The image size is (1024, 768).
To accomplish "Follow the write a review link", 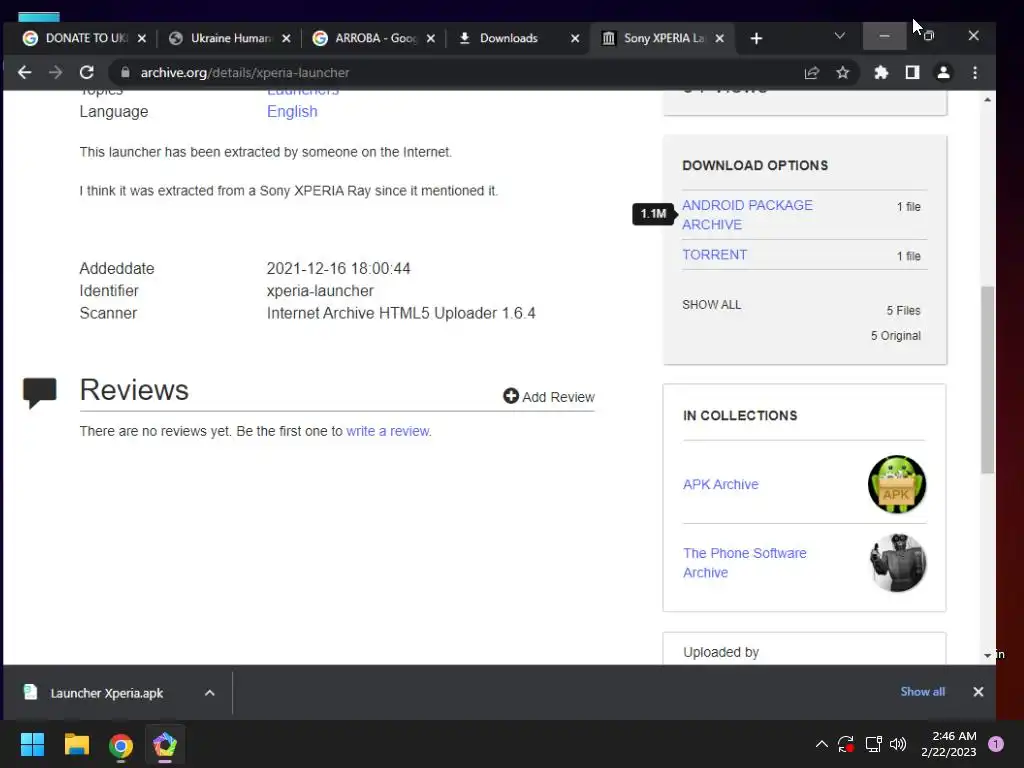I will click(388, 431).
